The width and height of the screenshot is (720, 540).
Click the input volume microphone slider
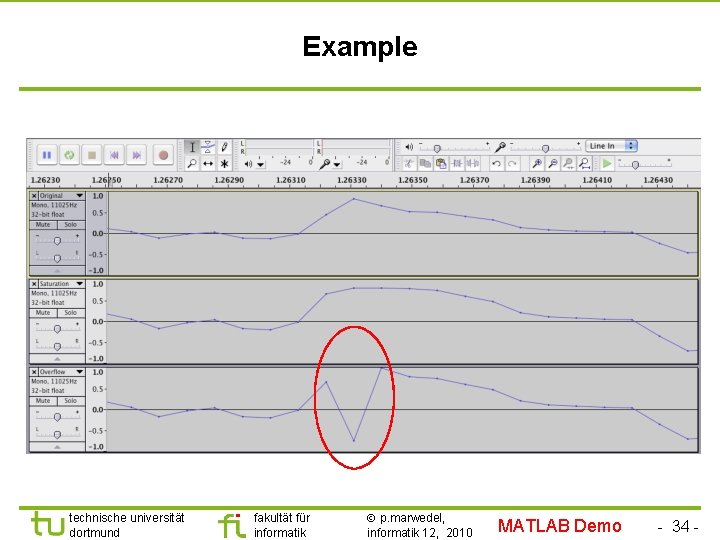(545, 147)
